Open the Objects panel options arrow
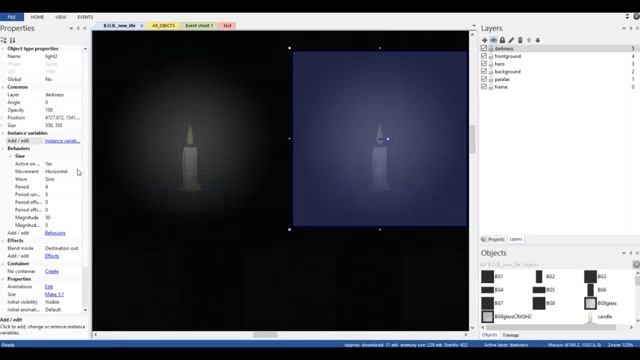This screenshot has width=640, height=360. pyautogui.click(x=624, y=253)
